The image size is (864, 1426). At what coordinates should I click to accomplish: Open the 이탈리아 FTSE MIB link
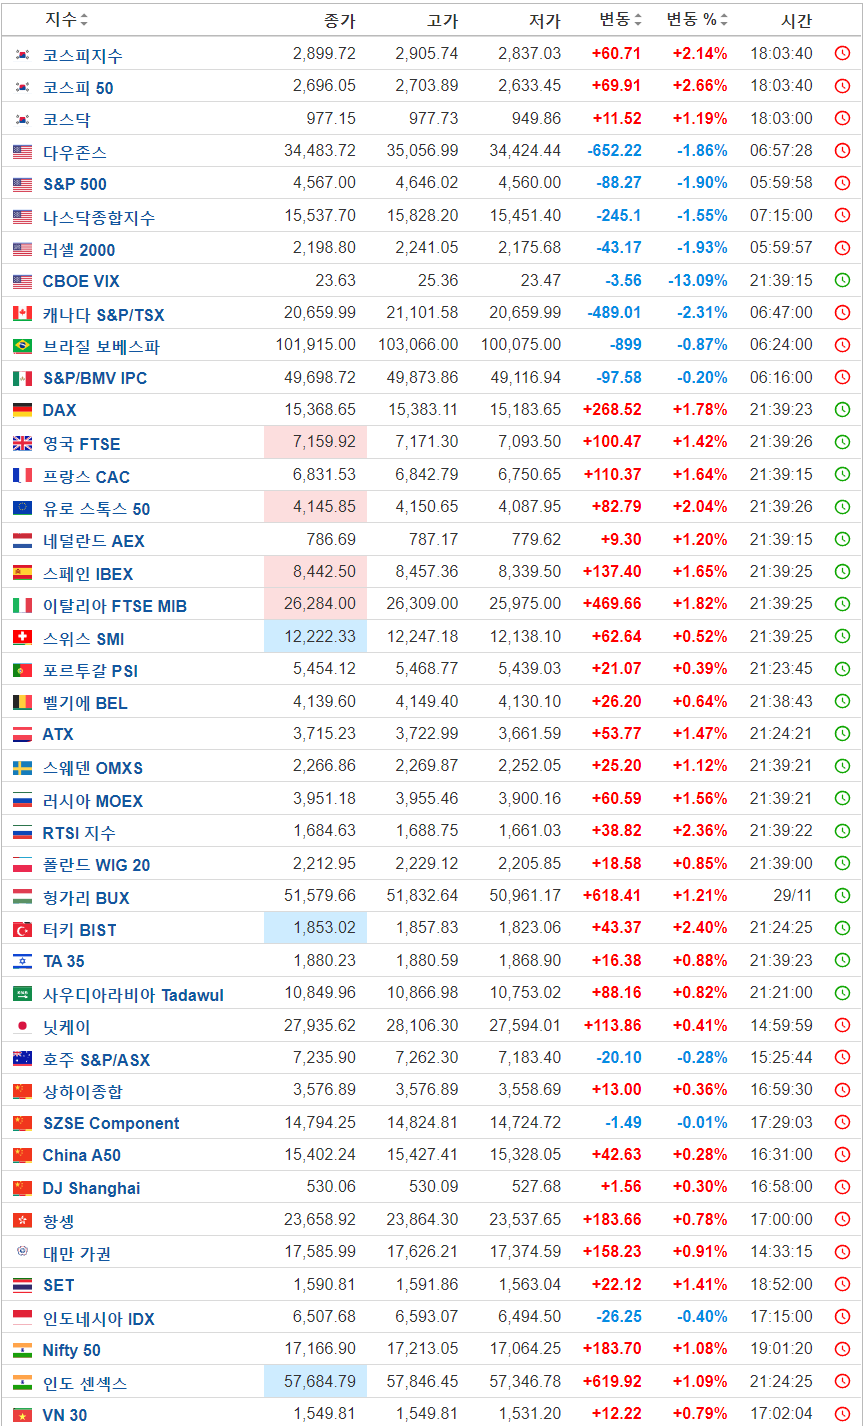115,606
